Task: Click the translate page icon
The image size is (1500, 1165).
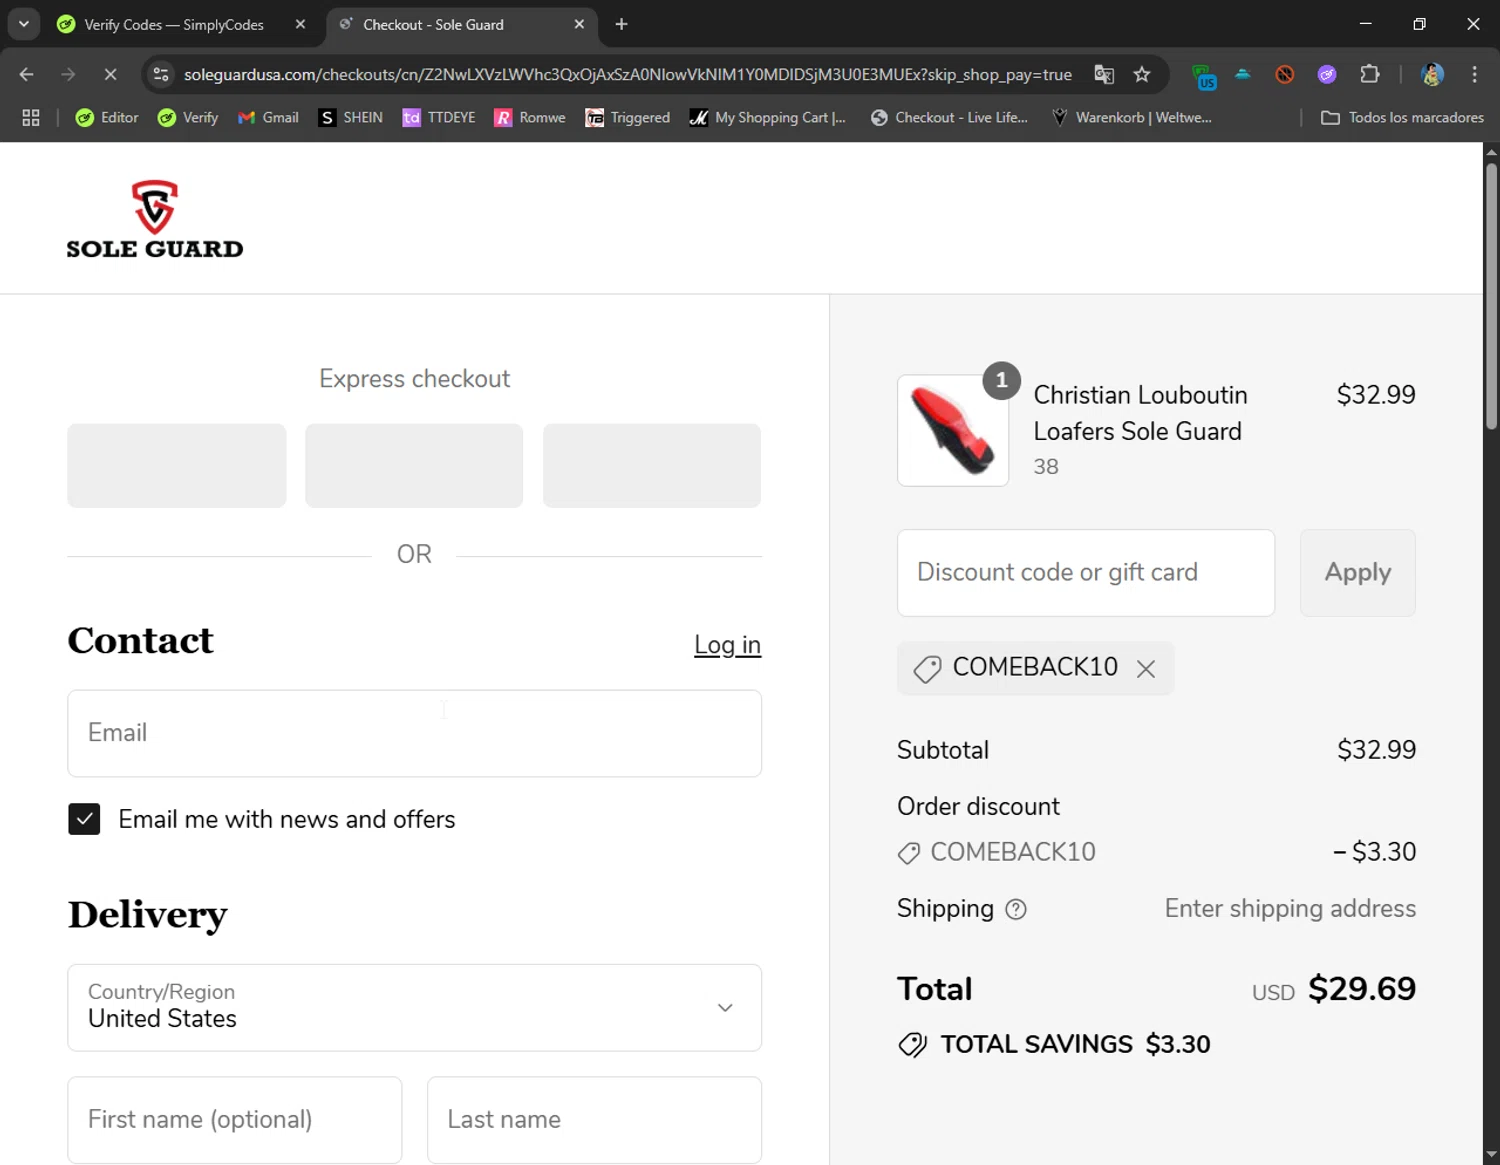Action: (x=1104, y=74)
